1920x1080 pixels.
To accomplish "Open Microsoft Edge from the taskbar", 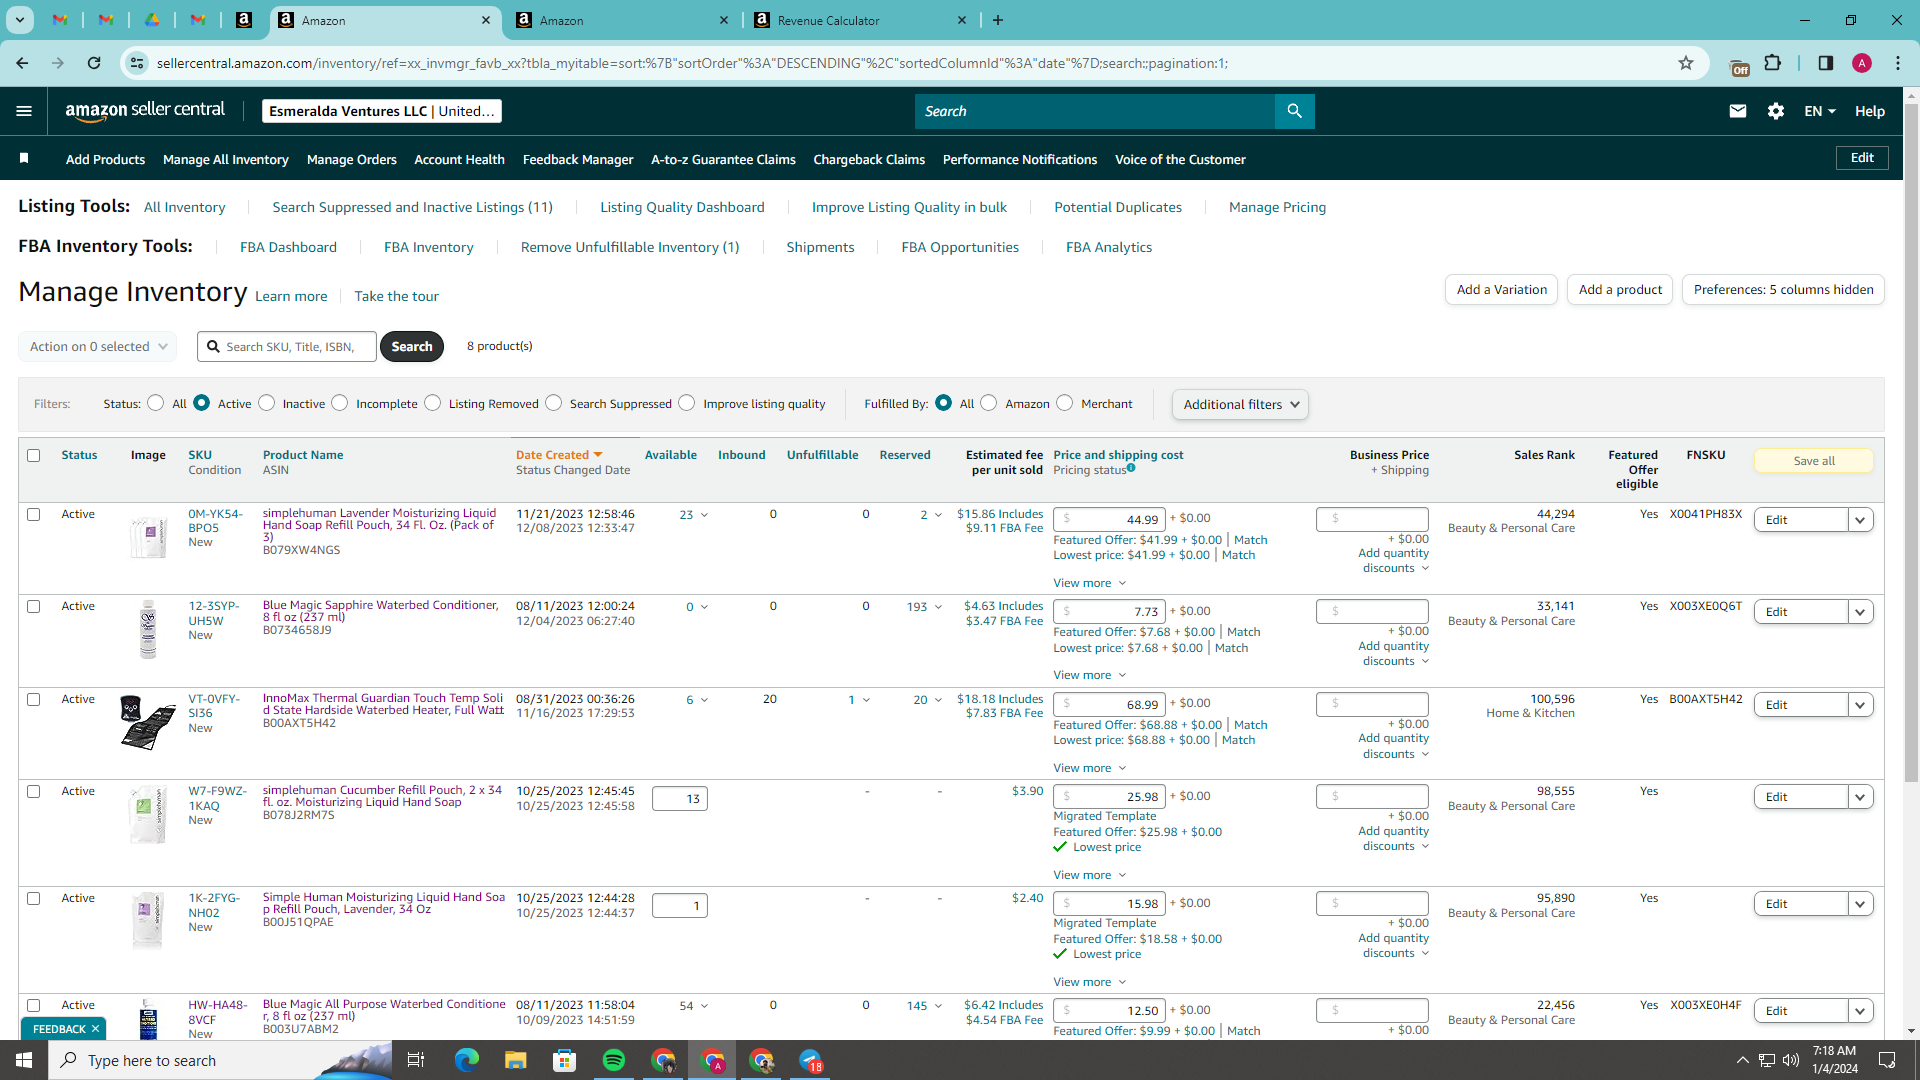I will pos(466,1060).
